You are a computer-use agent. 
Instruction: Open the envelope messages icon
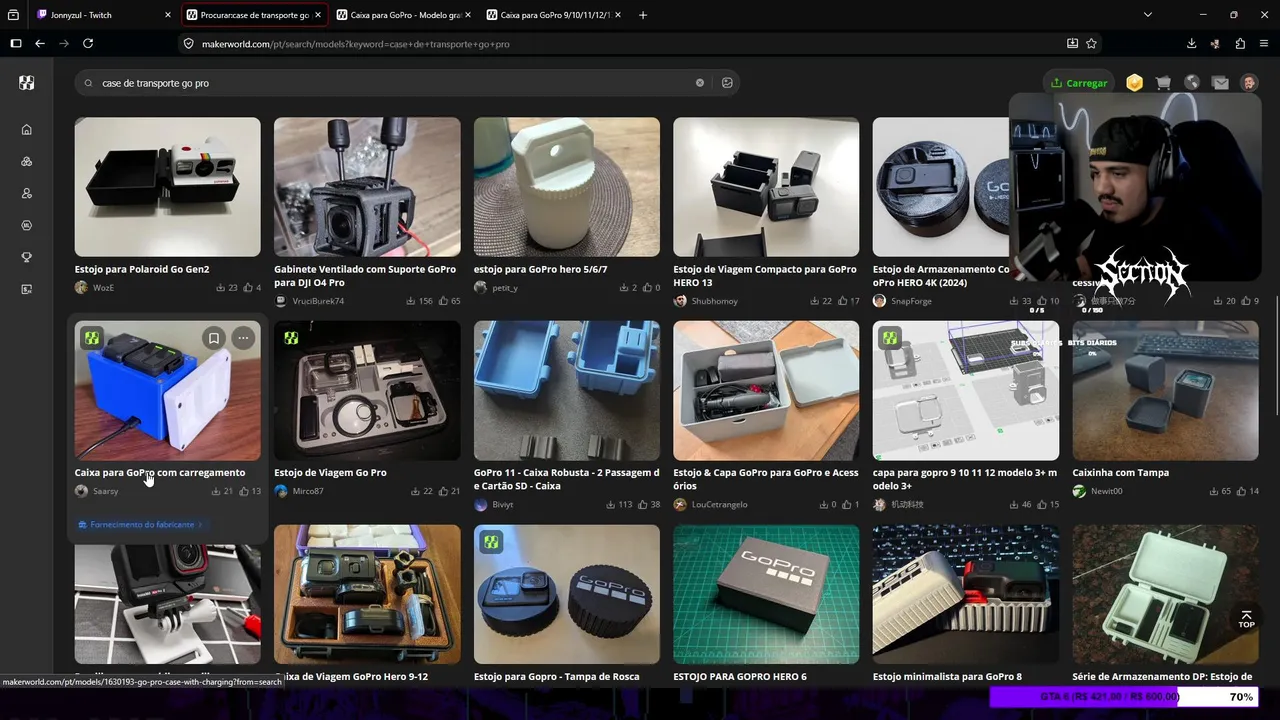tap(1220, 83)
